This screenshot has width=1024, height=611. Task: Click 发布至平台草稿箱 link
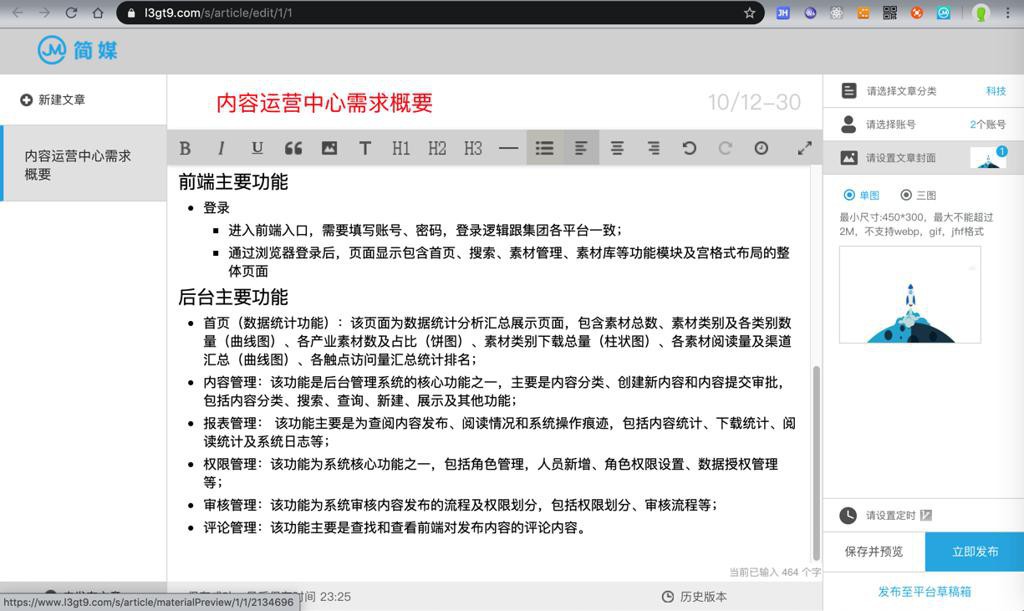tap(924, 591)
